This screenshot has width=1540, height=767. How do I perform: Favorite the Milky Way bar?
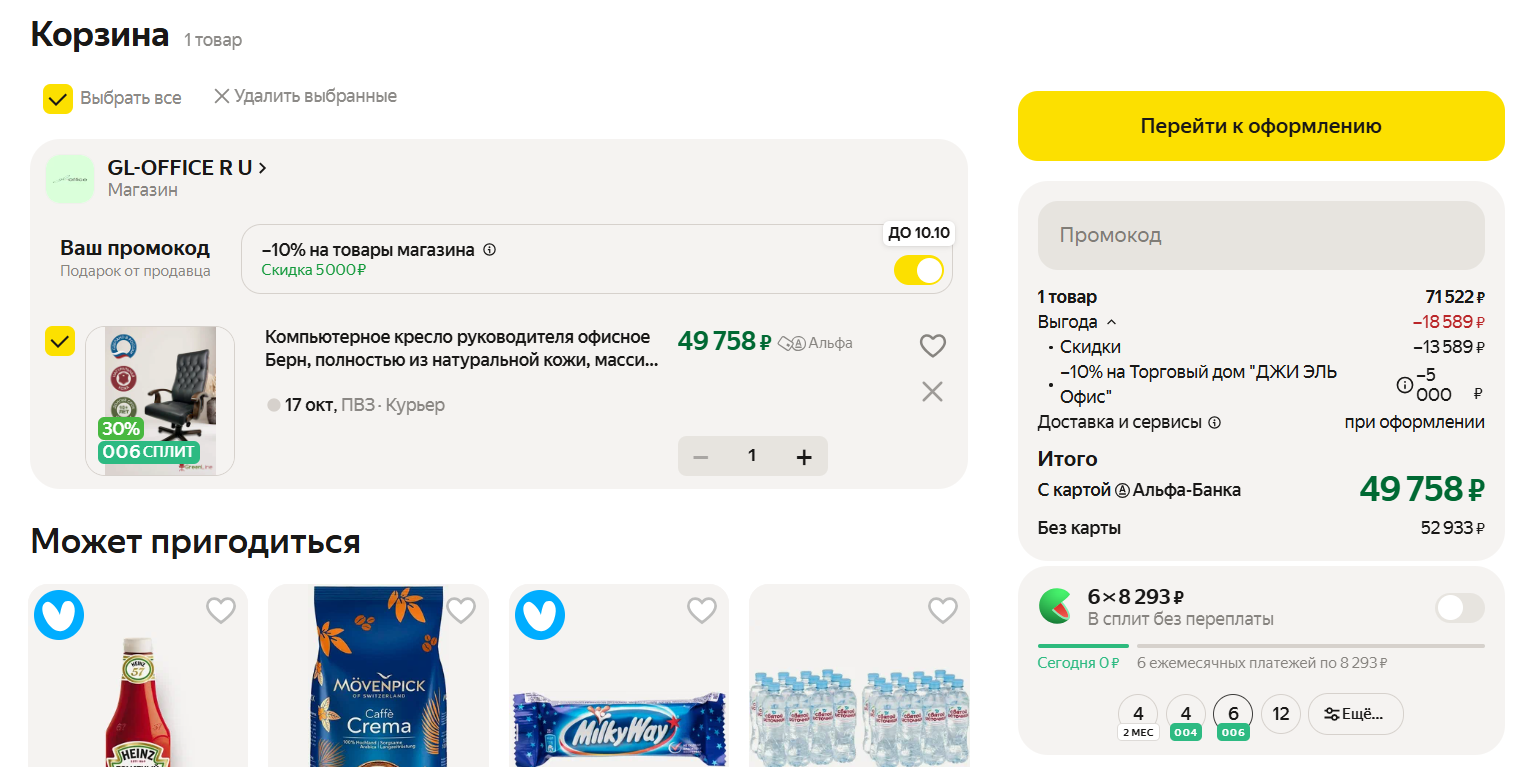[x=702, y=610]
